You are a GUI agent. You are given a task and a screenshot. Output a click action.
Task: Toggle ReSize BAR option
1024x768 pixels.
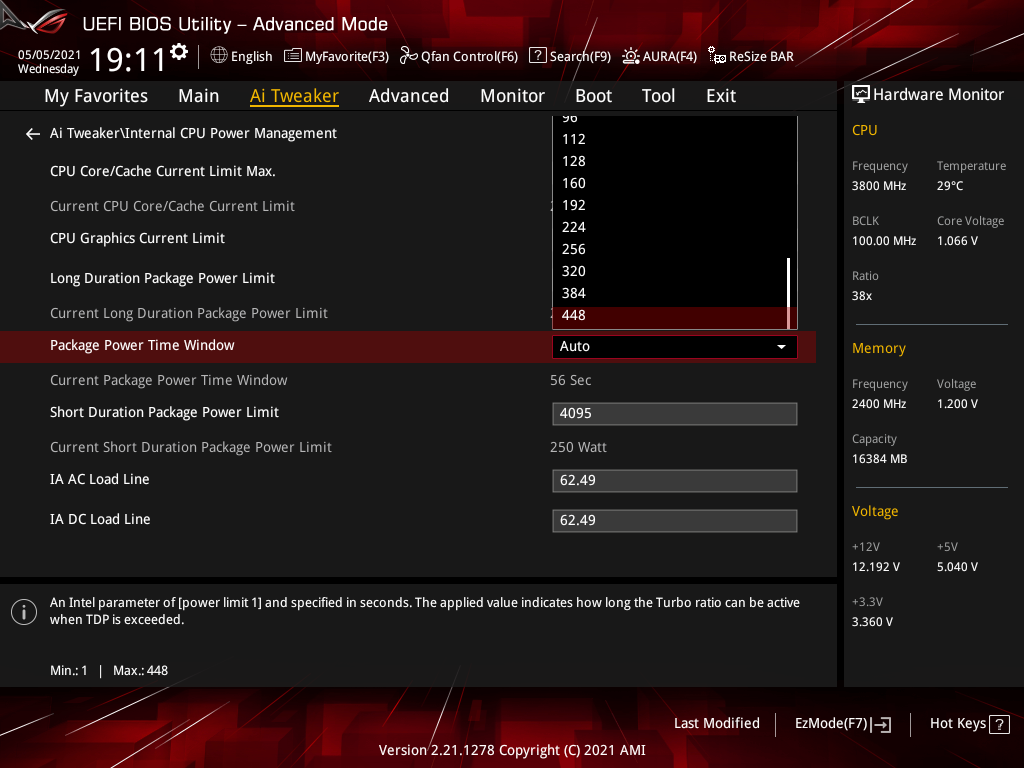750,56
